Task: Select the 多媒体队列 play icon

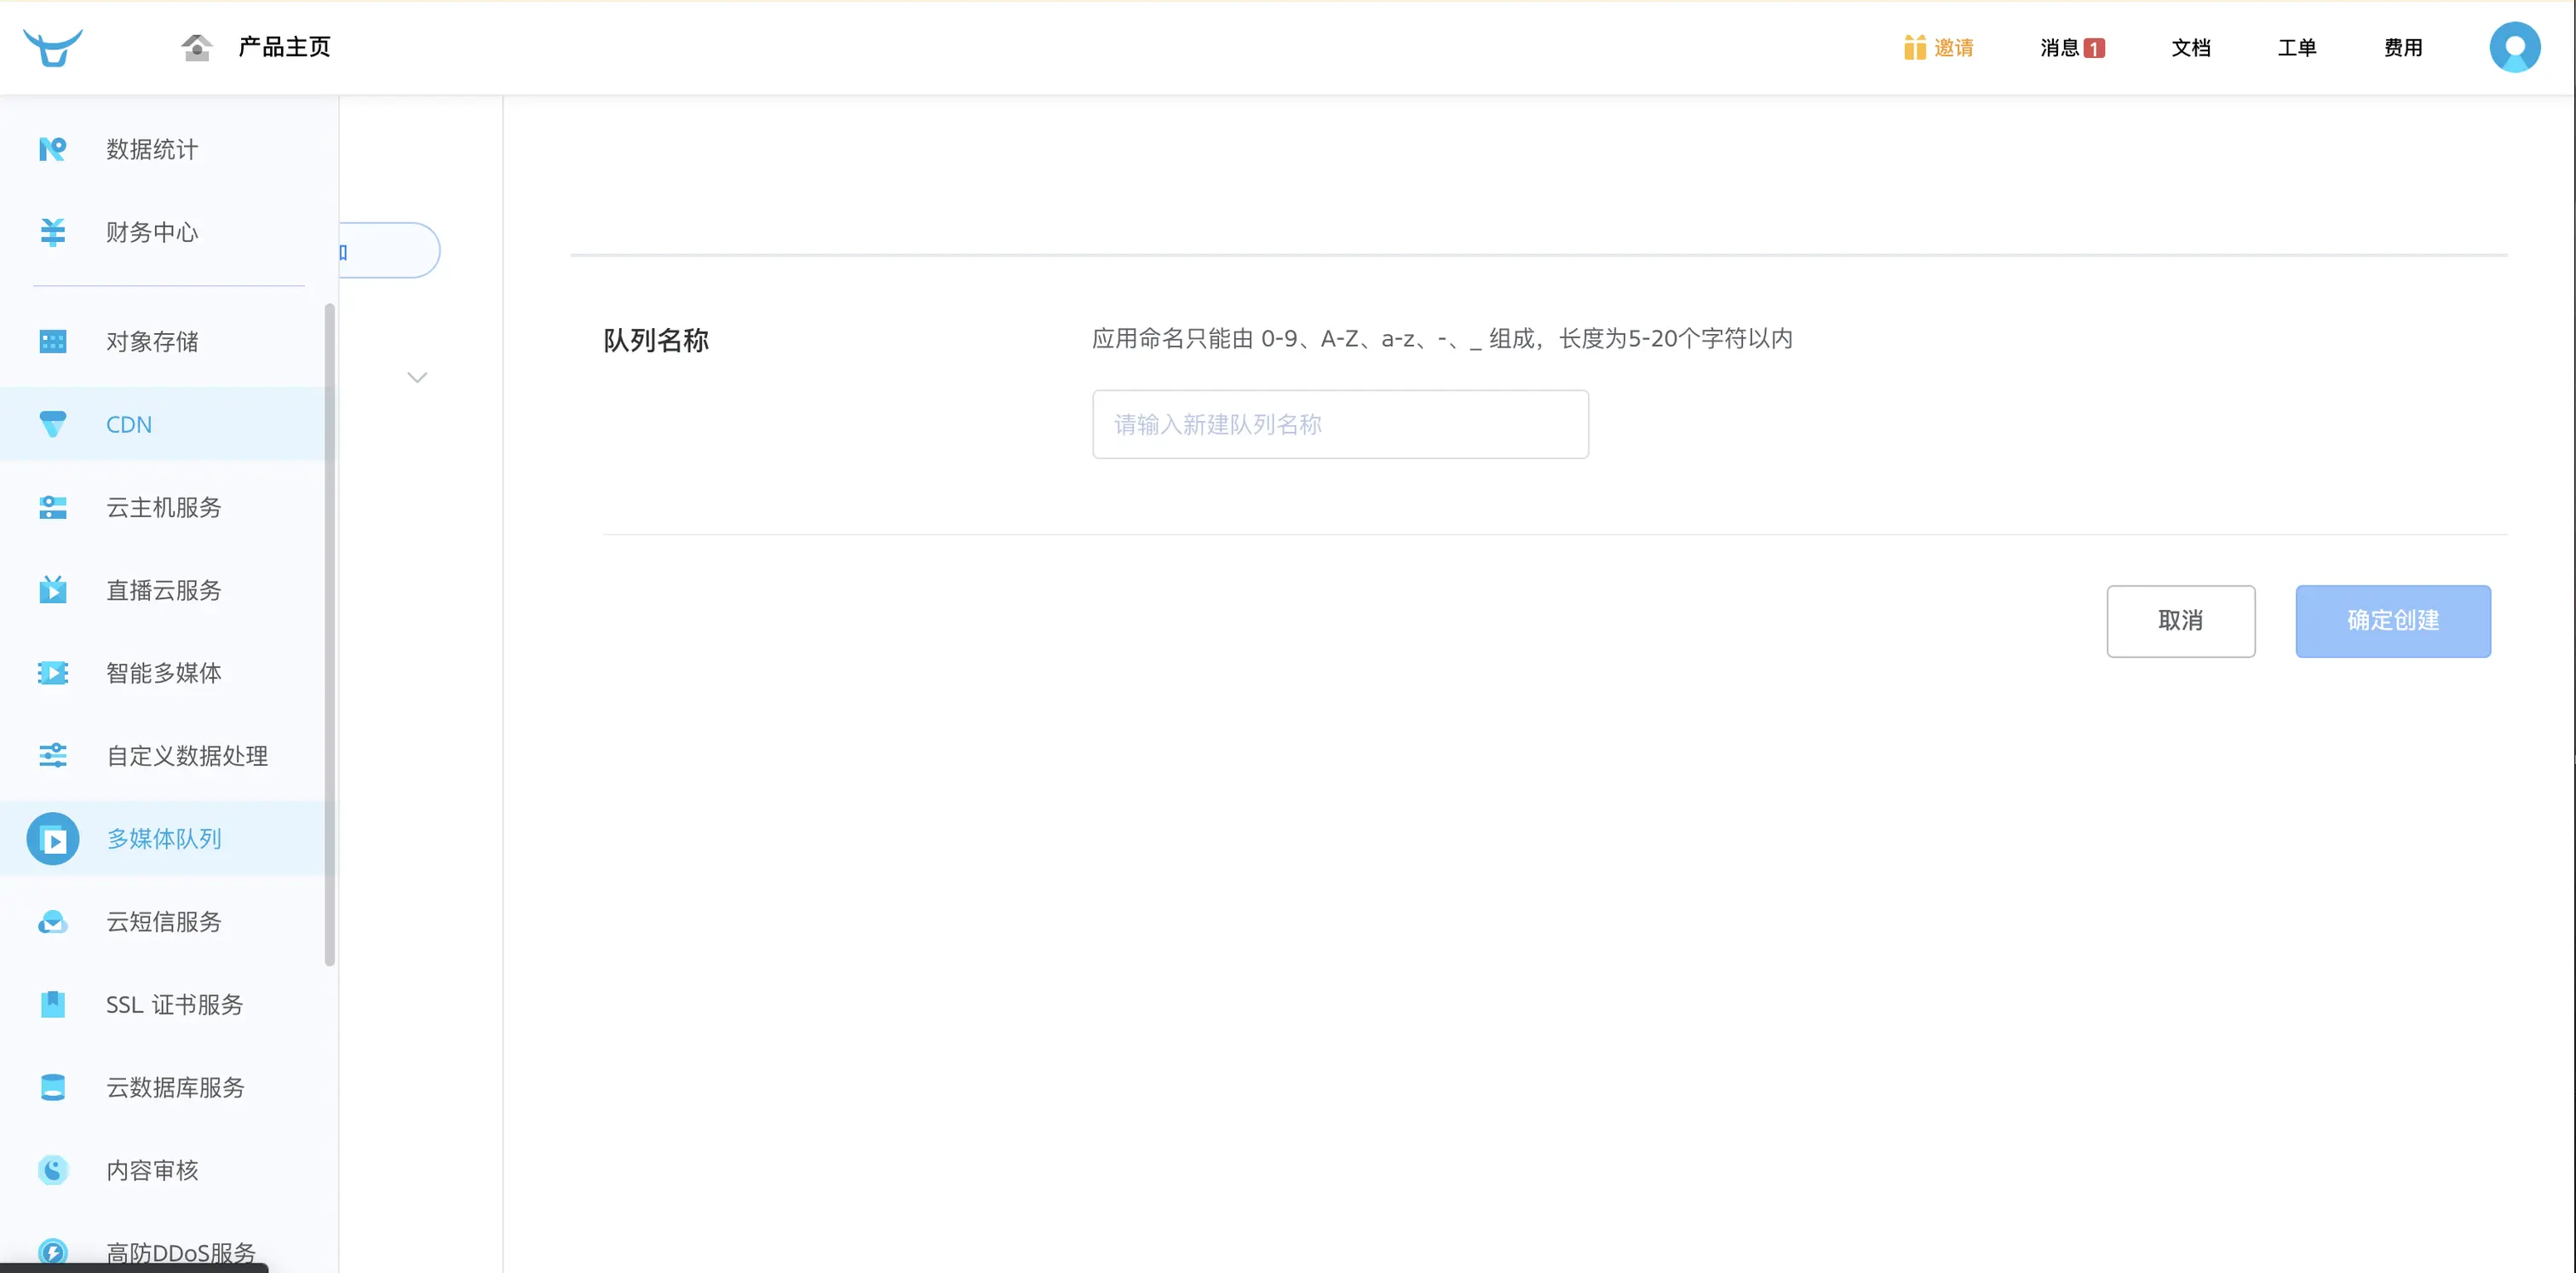Action: [53, 839]
